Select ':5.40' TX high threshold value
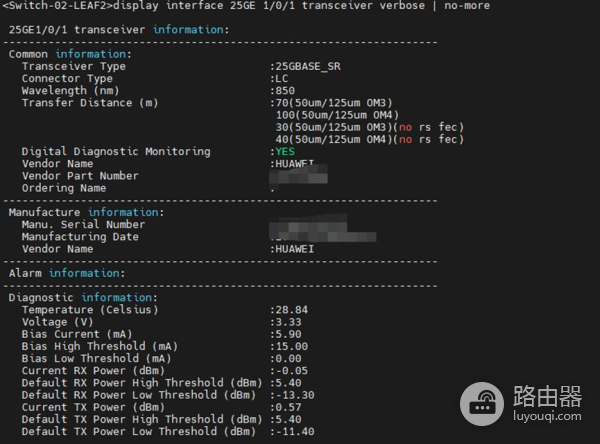This screenshot has width=600, height=444. [286, 420]
